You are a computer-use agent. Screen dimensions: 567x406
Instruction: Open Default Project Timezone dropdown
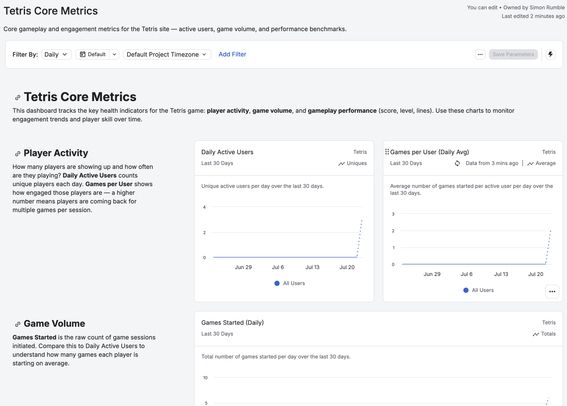tap(167, 54)
